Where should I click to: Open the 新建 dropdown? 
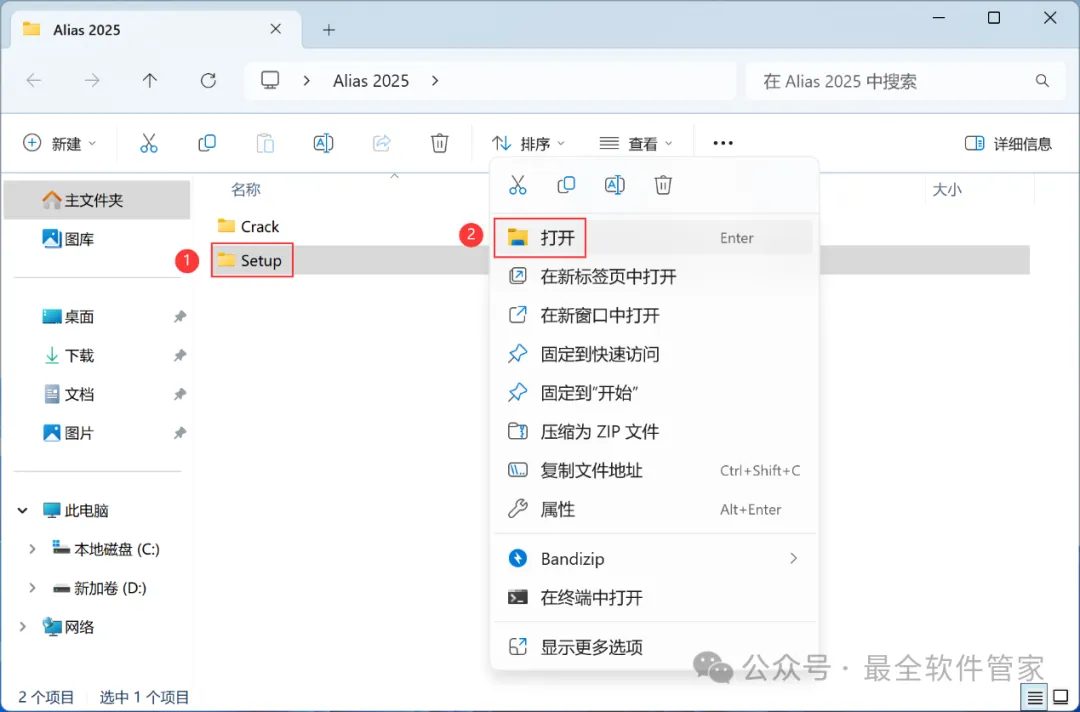pos(59,143)
